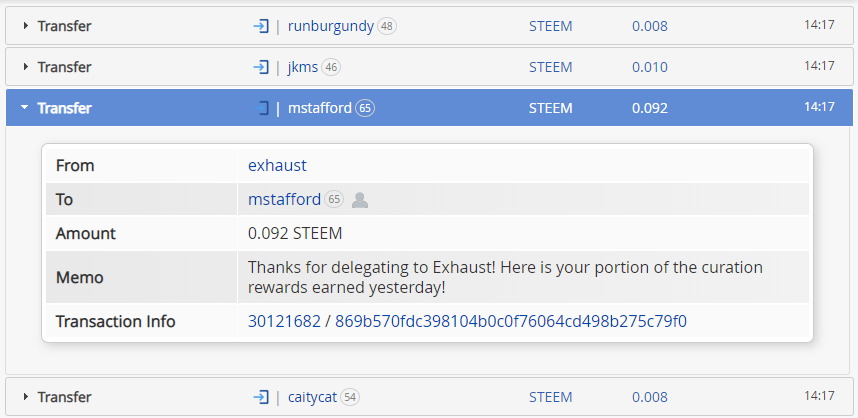Click incoming transfer icon beside caitycat

[x=261, y=397]
